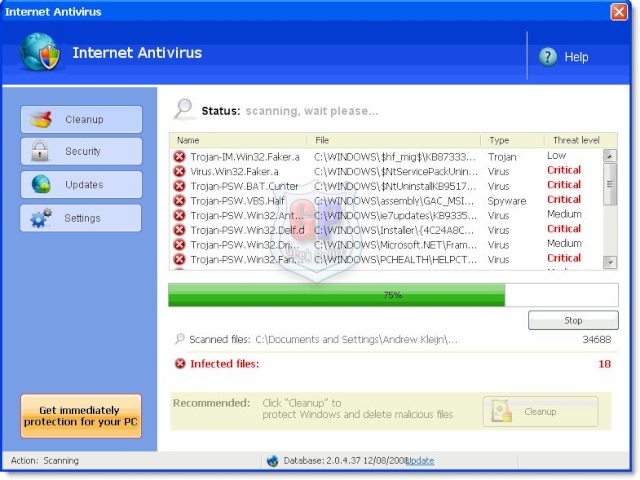The image size is (640, 480).
Task: Select the Trojan-PSW.VBS.Half threat name
Action: click(238, 201)
